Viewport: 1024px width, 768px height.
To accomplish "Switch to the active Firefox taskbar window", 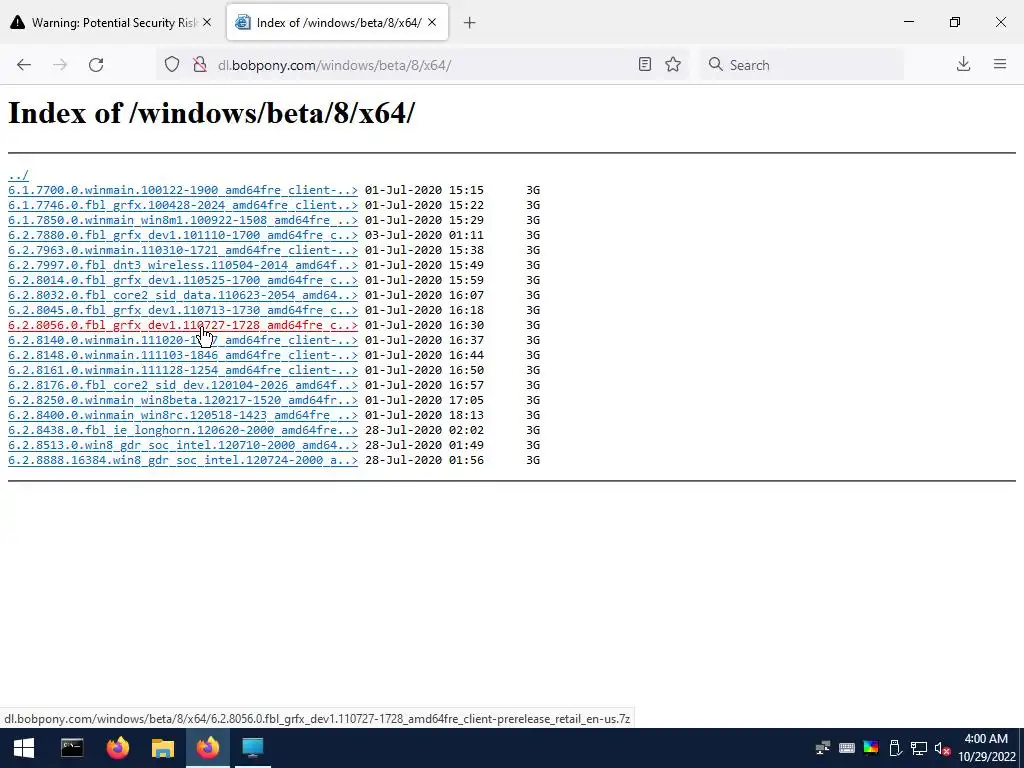I will click(208, 748).
